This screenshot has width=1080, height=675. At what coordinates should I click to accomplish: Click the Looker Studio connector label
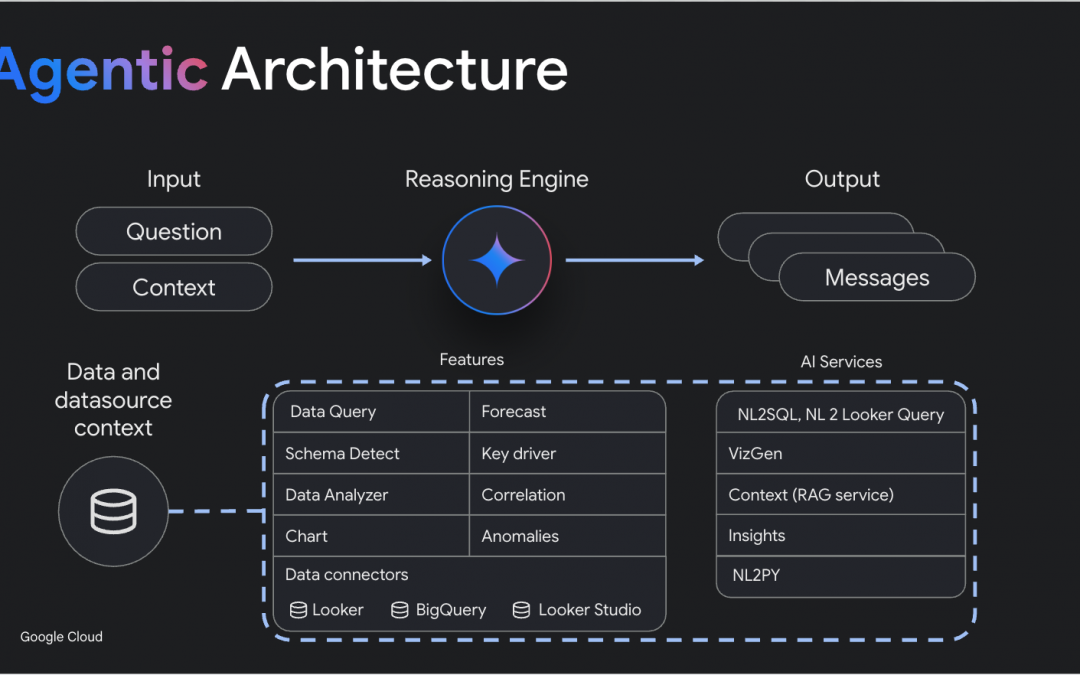[x=590, y=610]
